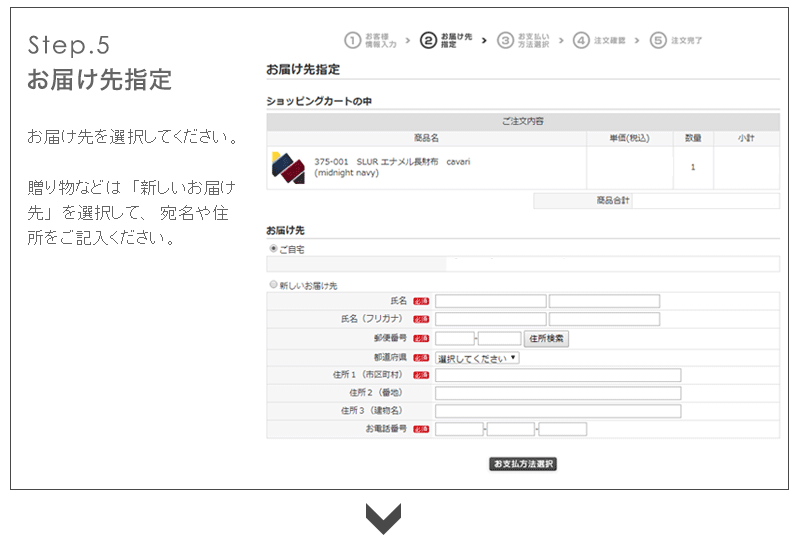Image resolution: width=800 pixels, height=550 pixels.
Task: Click the SLUR wallet product thumbnail
Action: (x=288, y=167)
